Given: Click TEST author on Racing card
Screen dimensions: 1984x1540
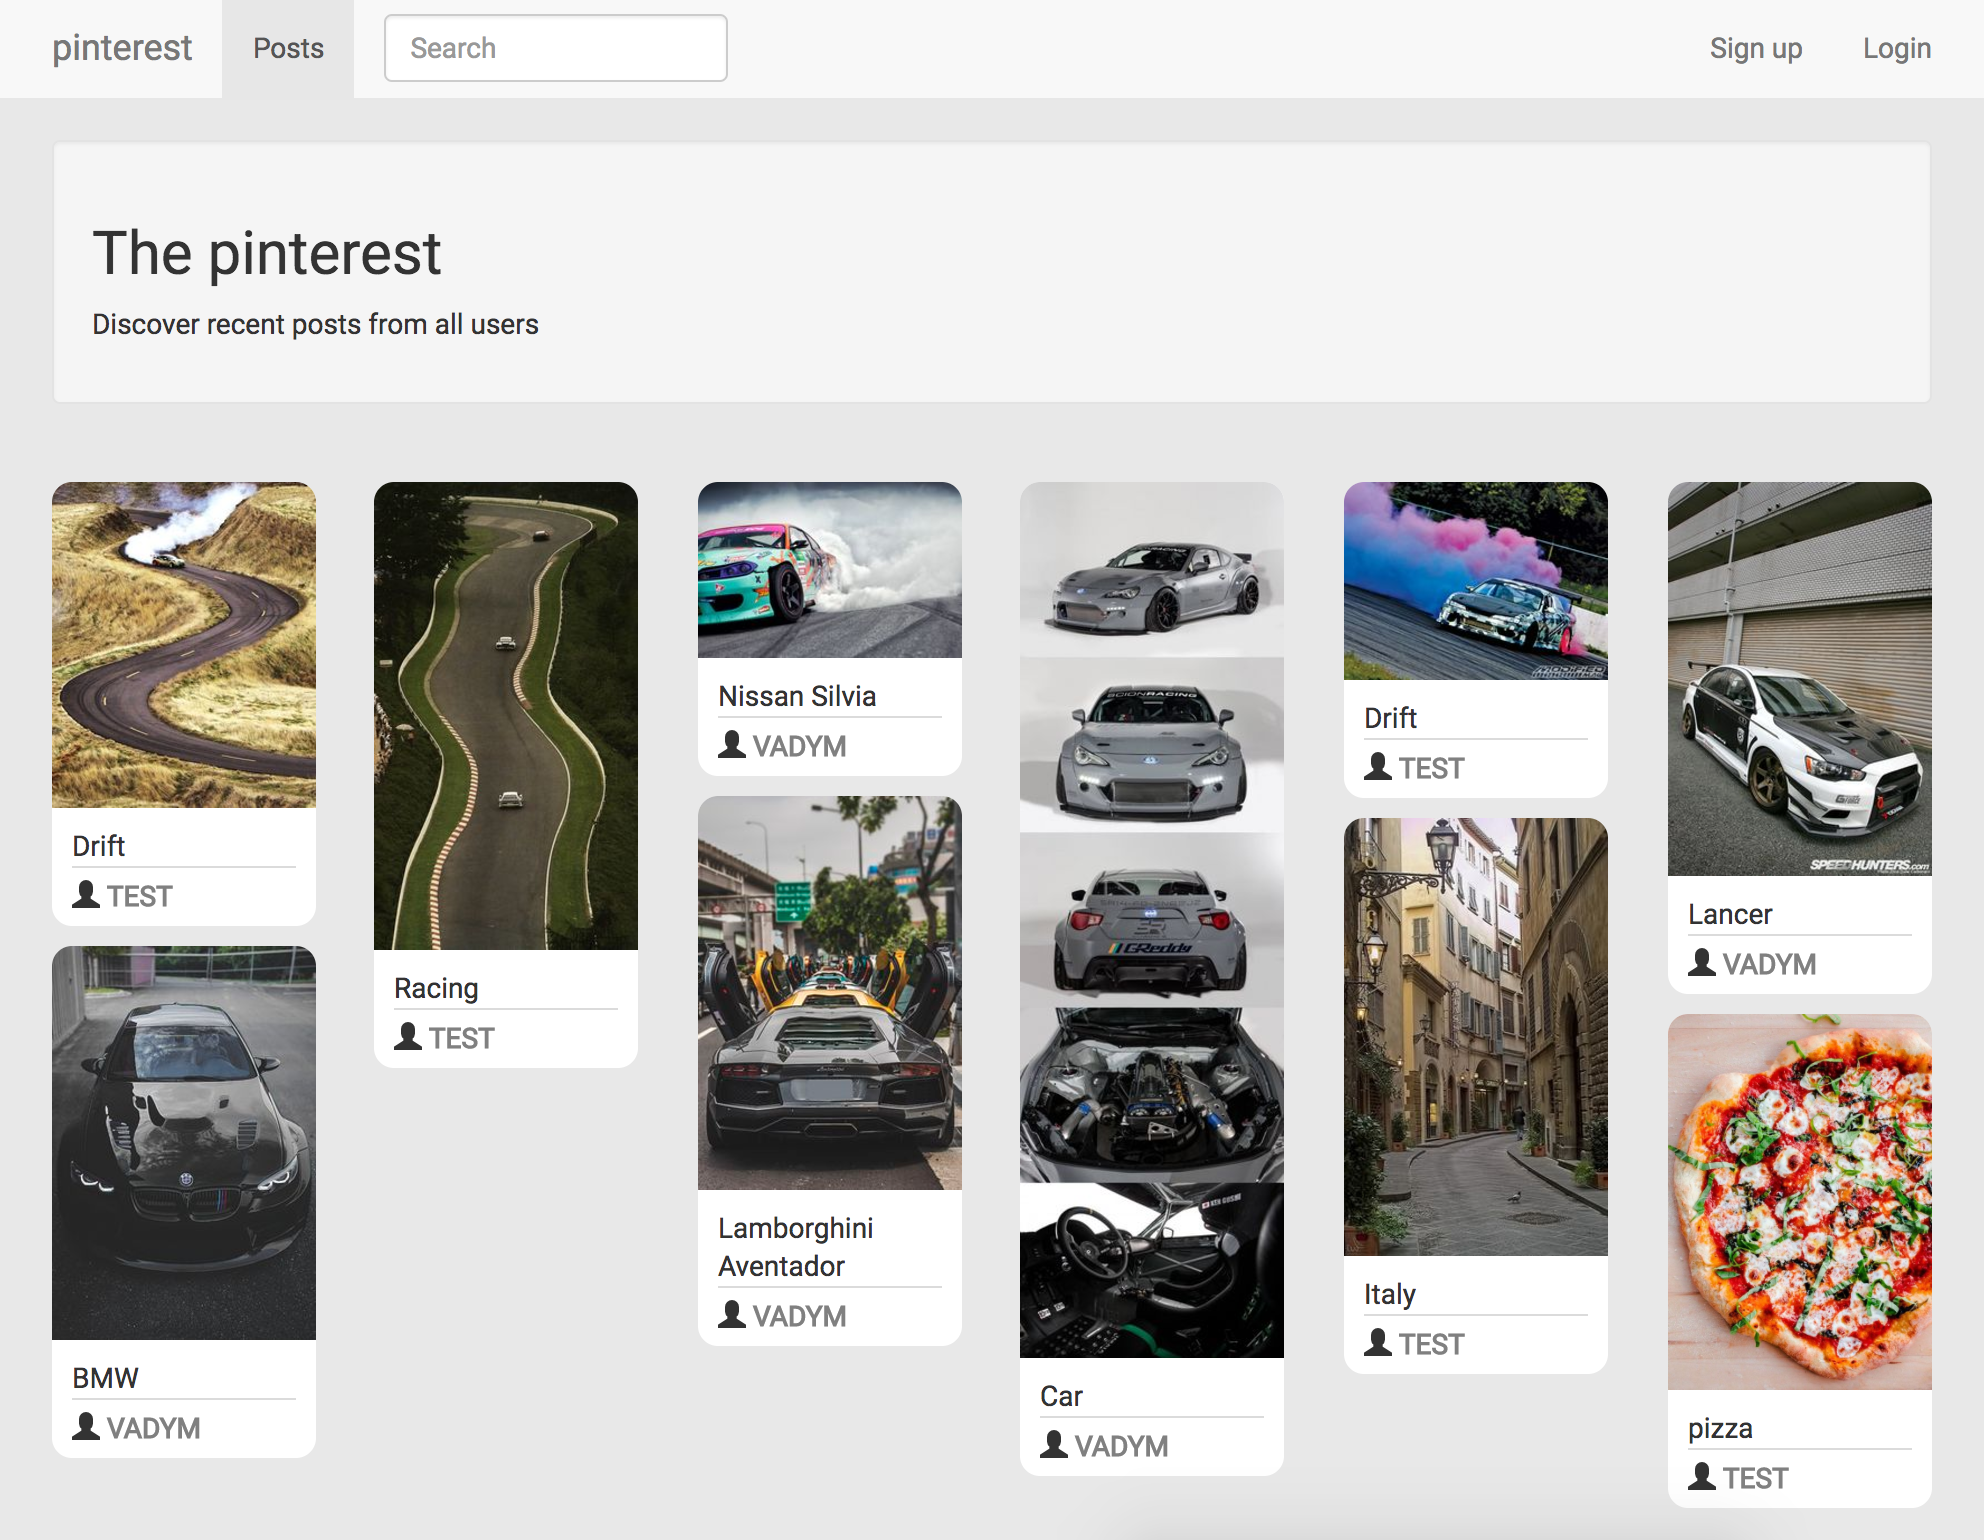Looking at the screenshot, I should click(462, 1038).
